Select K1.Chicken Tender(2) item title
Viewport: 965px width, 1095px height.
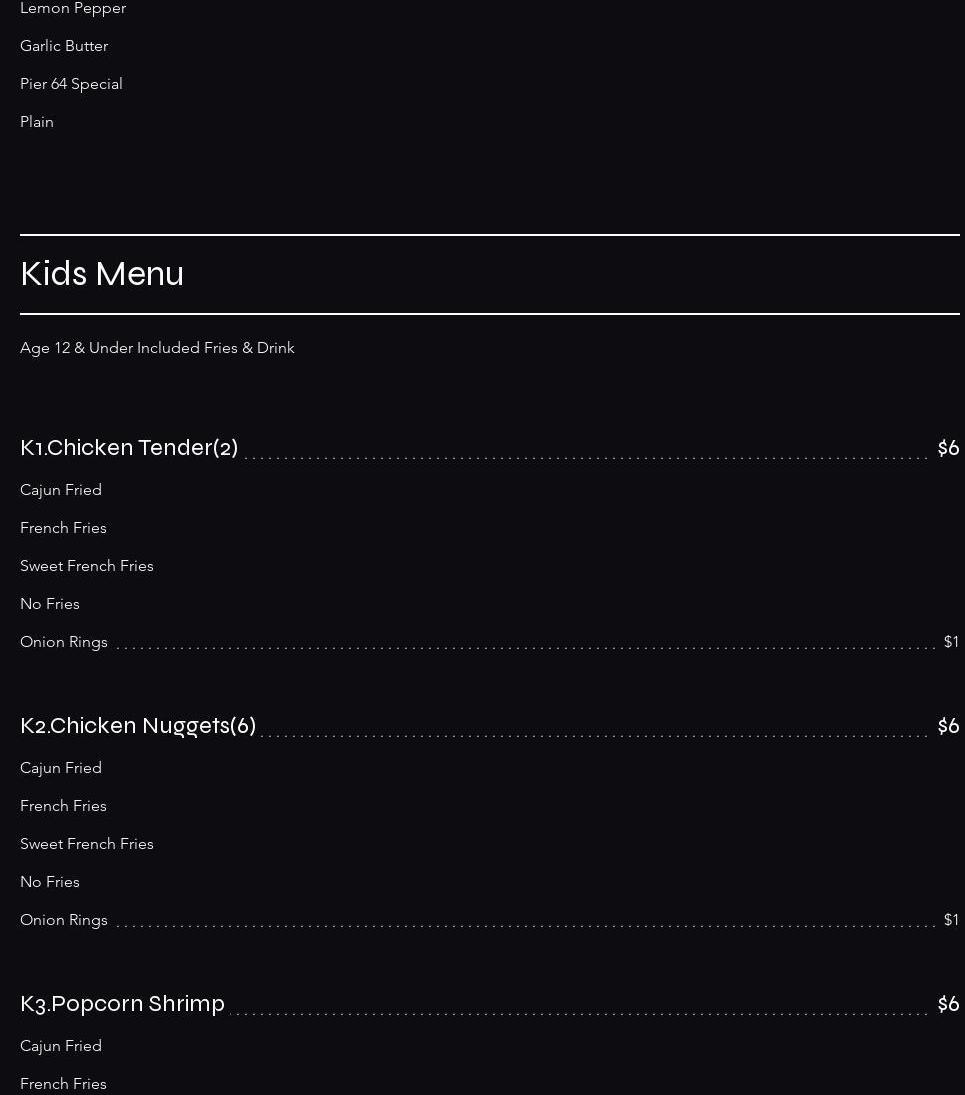coord(129,448)
